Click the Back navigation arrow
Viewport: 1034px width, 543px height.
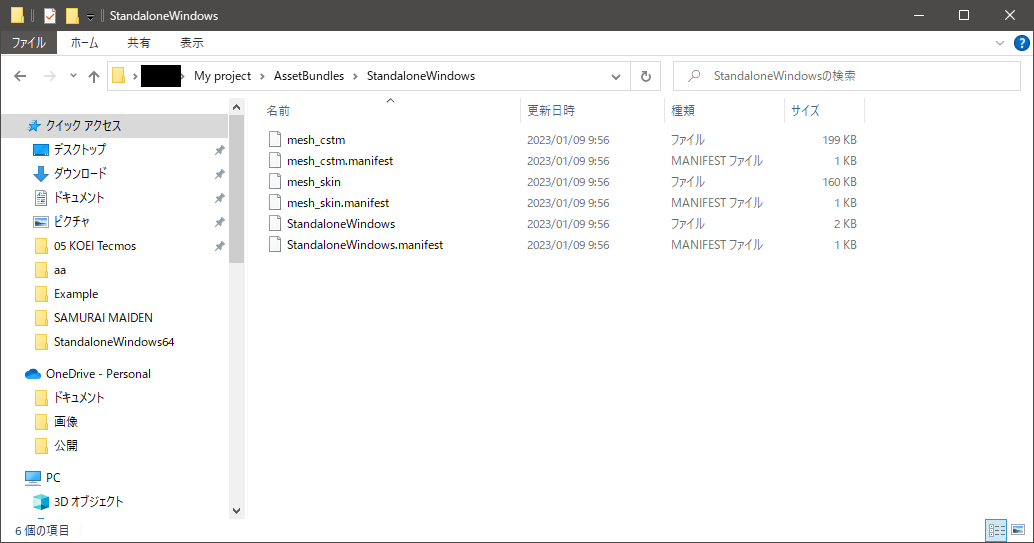coord(20,77)
